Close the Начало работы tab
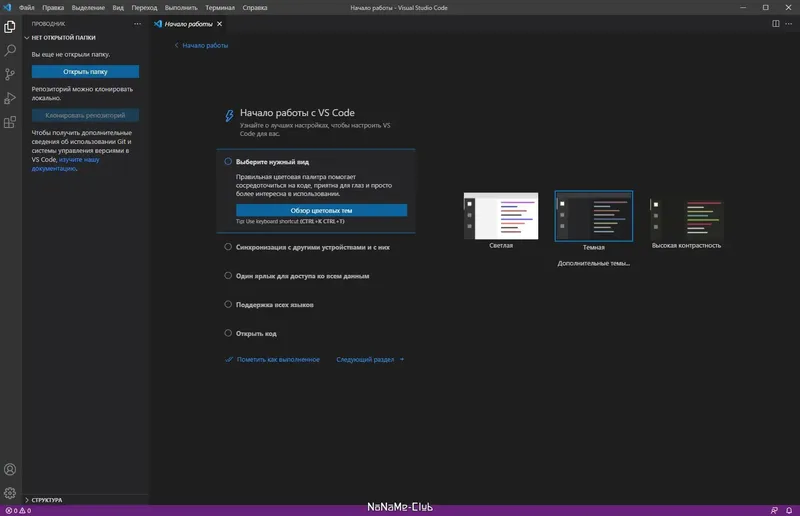This screenshot has width=800, height=516. [x=219, y=24]
